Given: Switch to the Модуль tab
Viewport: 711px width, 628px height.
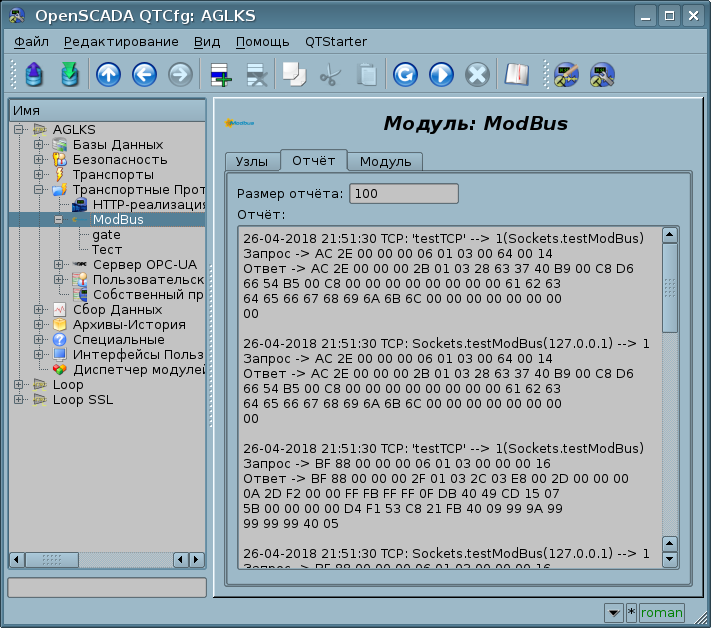Looking at the screenshot, I should [385, 162].
